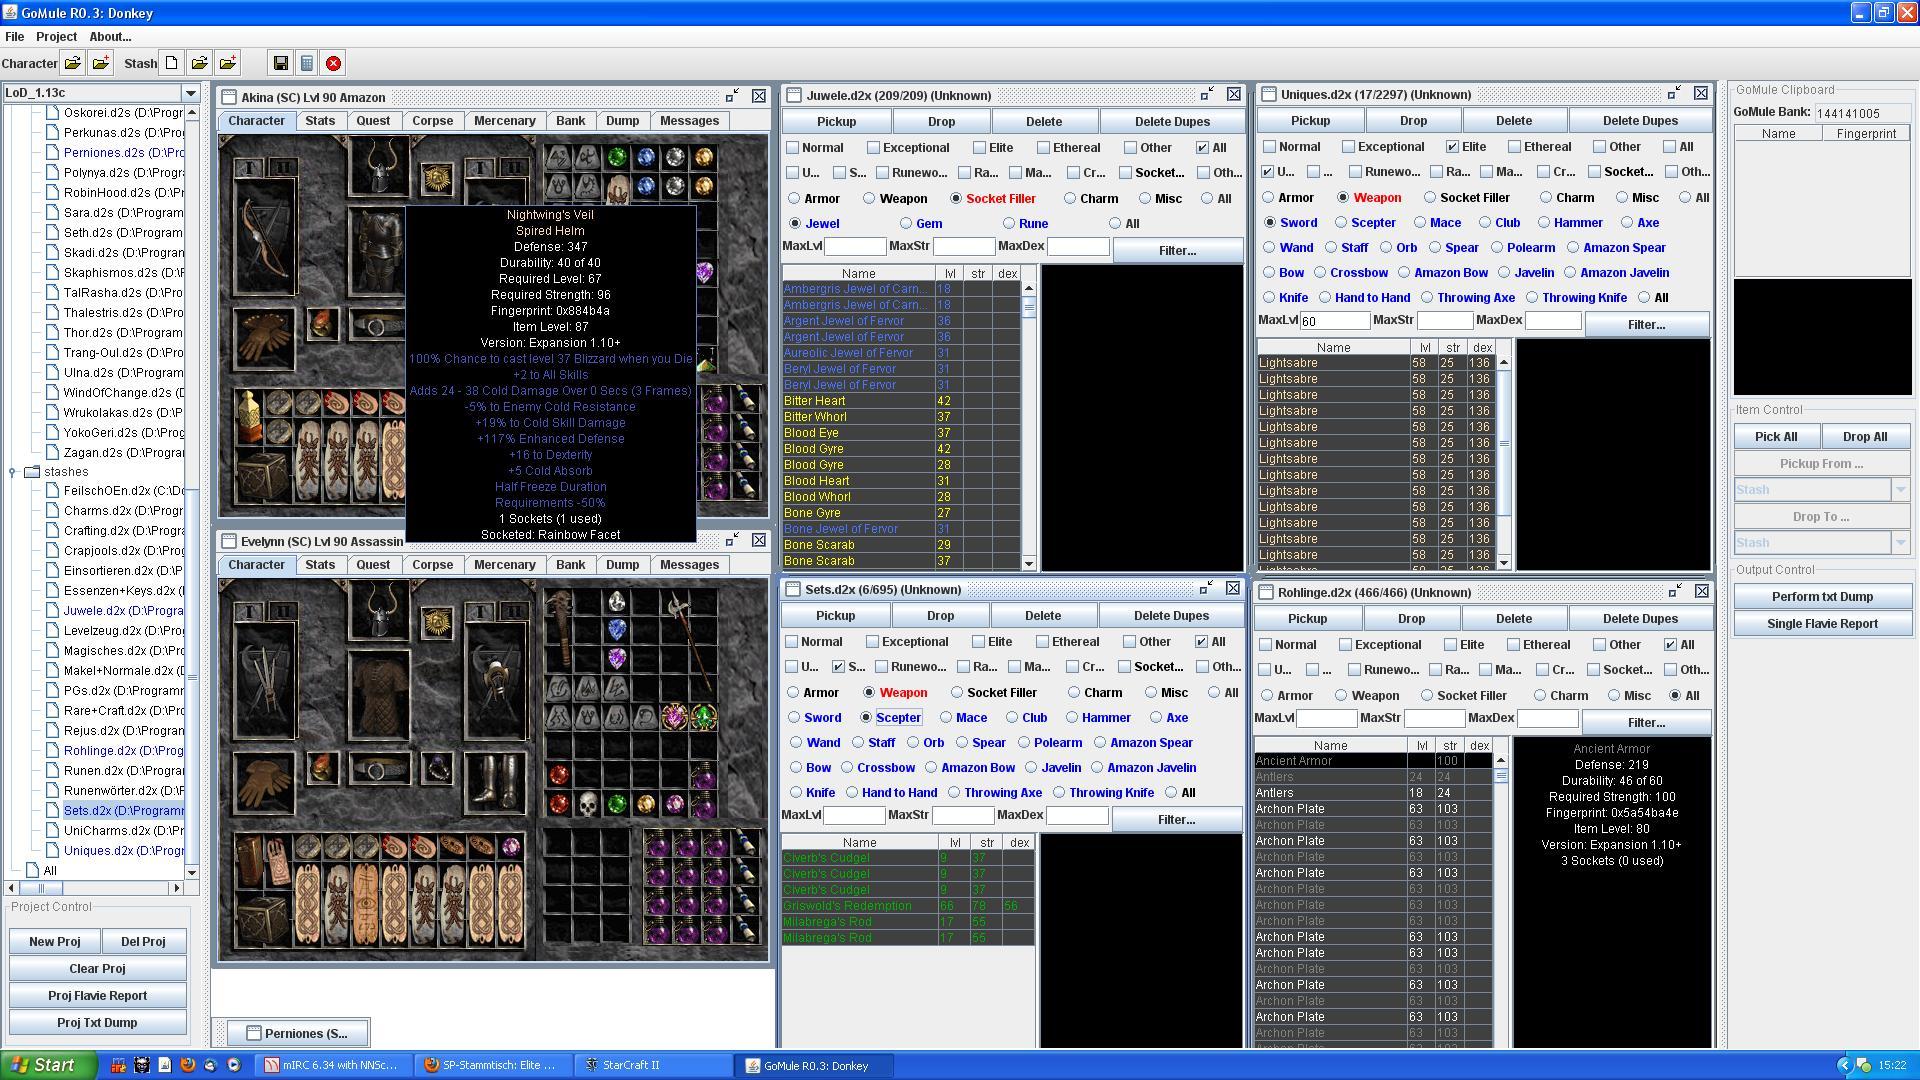
Task: Click the add Stash folder icon with plus
Action: coord(228,63)
